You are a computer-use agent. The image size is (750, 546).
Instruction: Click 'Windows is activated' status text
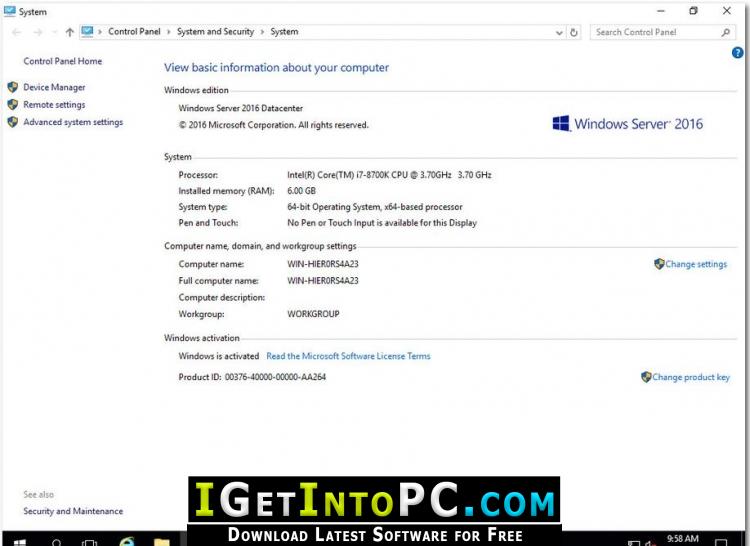click(x=219, y=356)
